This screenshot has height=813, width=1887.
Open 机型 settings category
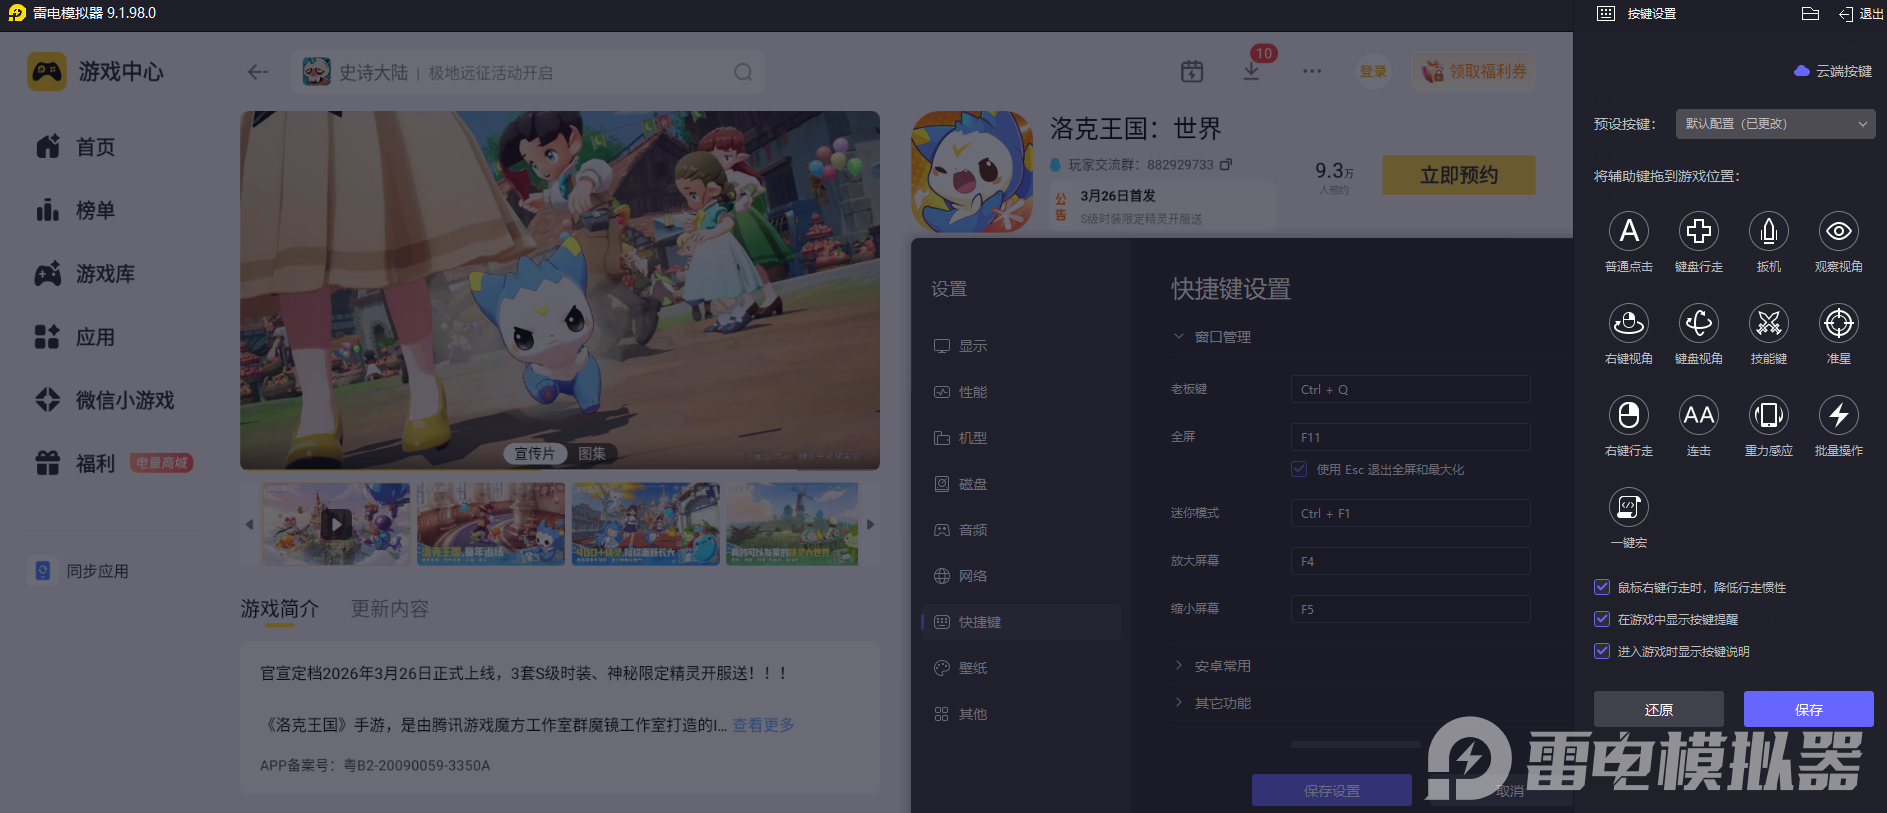tap(1021, 438)
